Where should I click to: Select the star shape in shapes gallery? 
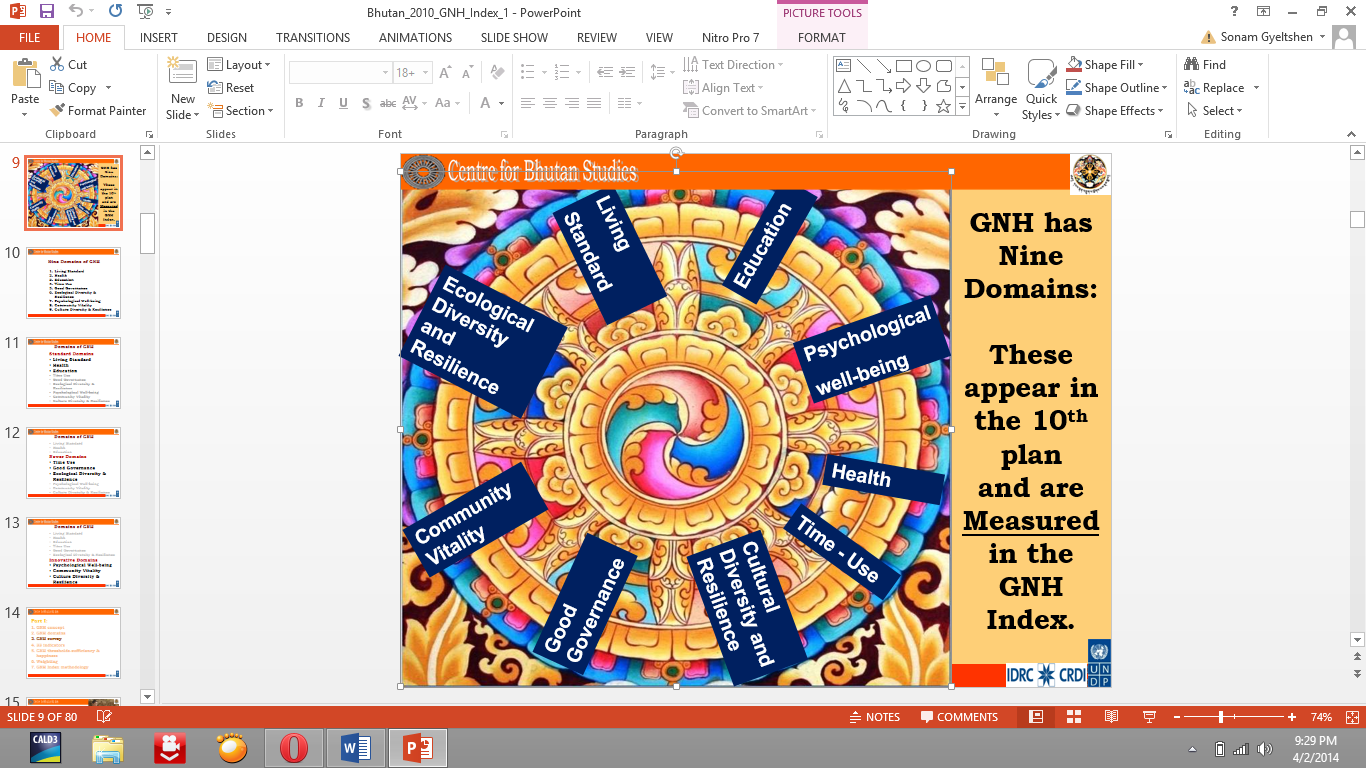tap(943, 105)
